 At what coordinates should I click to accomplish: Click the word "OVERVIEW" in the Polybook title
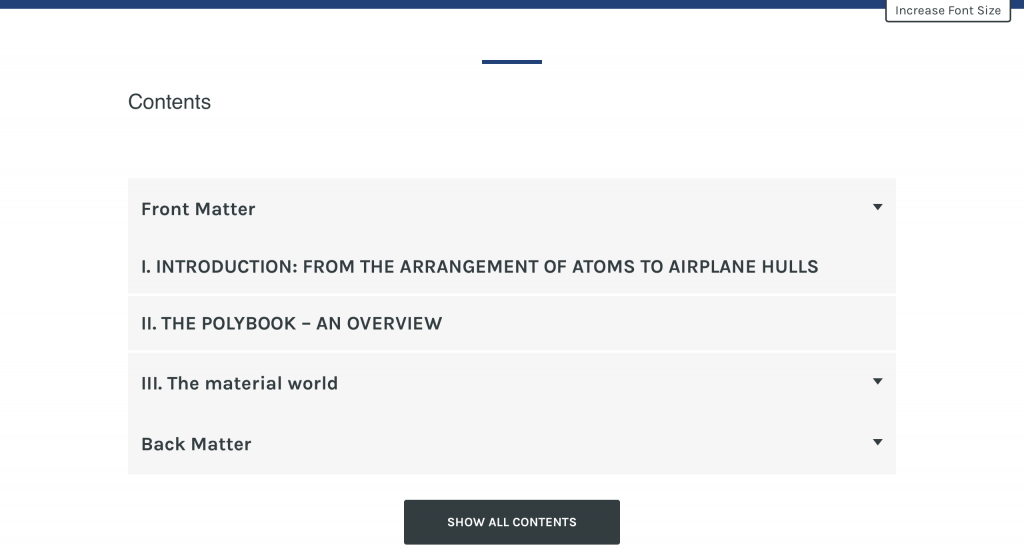pos(394,324)
